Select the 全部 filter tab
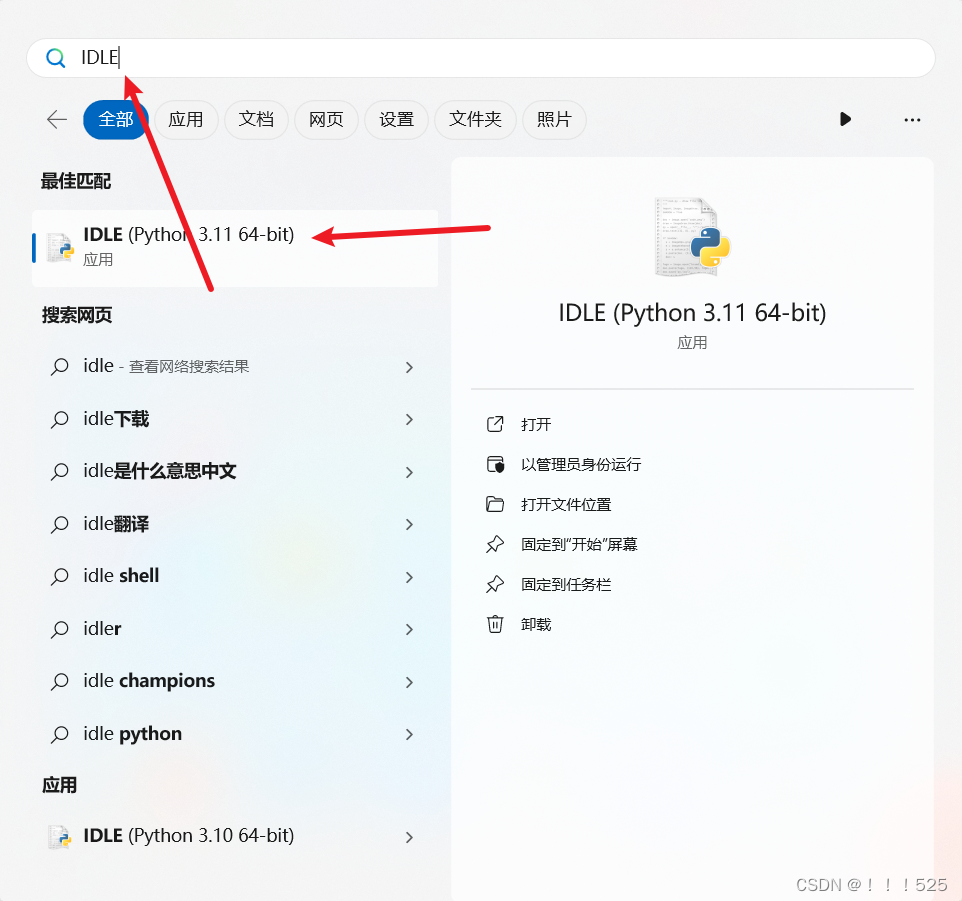The width and height of the screenshot is (962, 901). (115, 120)
